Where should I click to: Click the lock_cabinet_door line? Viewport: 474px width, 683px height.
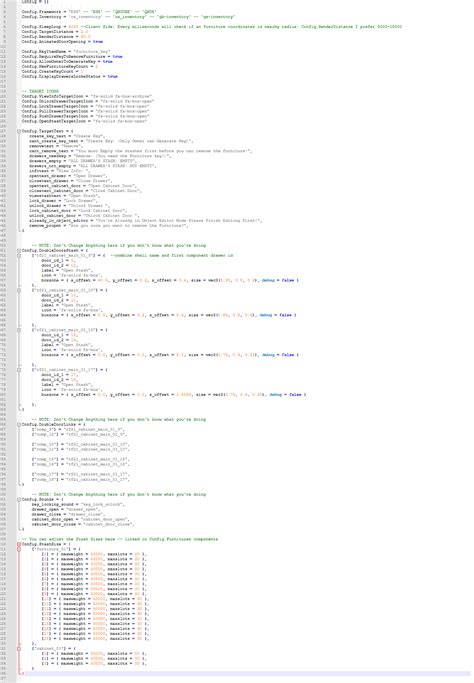click(x=78, y=210)
